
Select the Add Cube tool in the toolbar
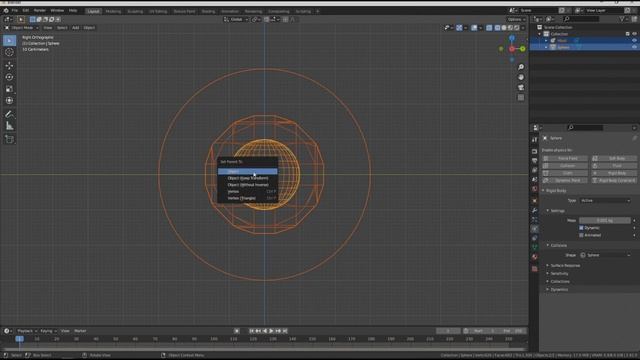[9, 139]
